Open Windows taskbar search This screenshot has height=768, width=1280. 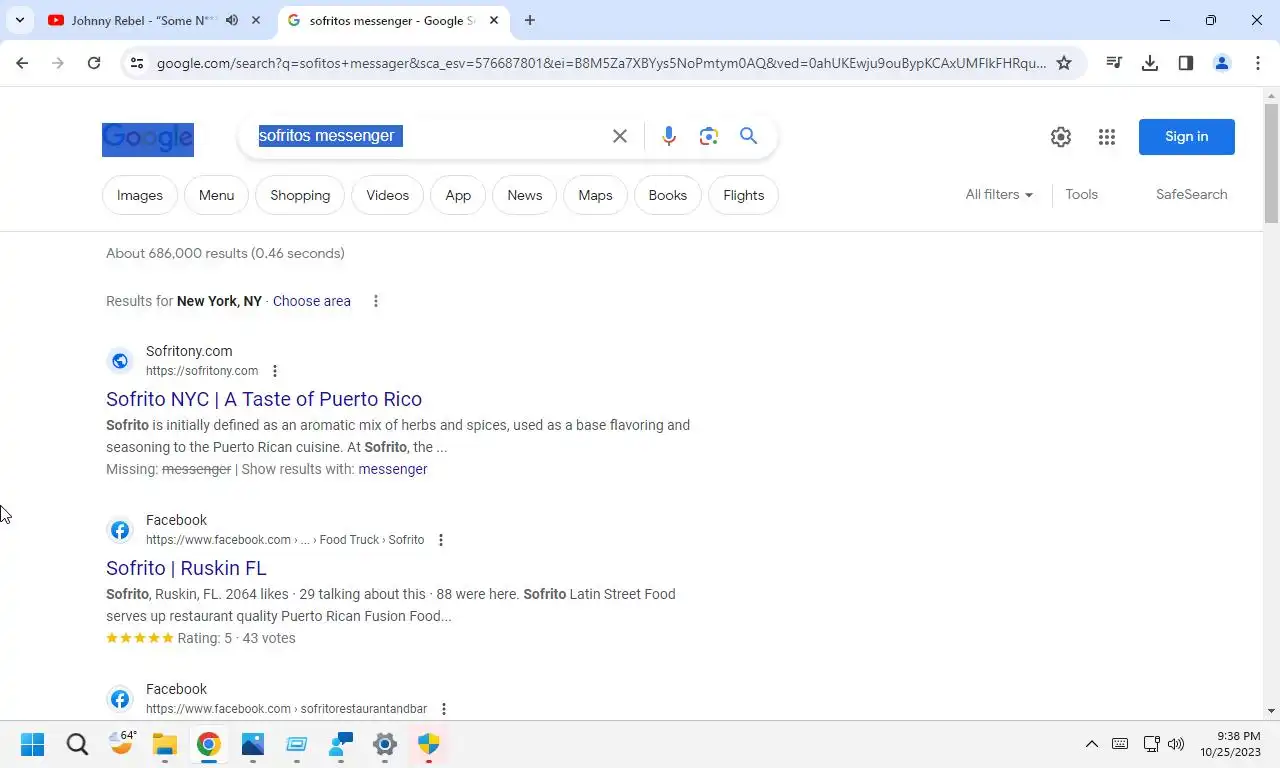pos(77,744)
